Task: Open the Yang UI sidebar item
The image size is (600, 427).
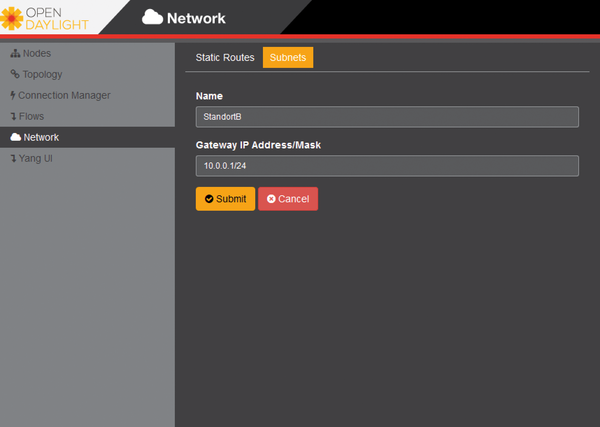Action: pos(34,158)
